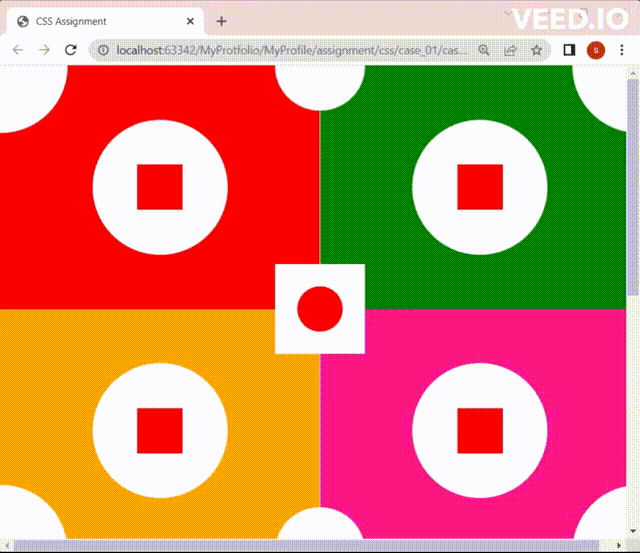Screen dimensions: 640x553
Task: Click the browser forward arrow
Action: [x=44, y=50]
